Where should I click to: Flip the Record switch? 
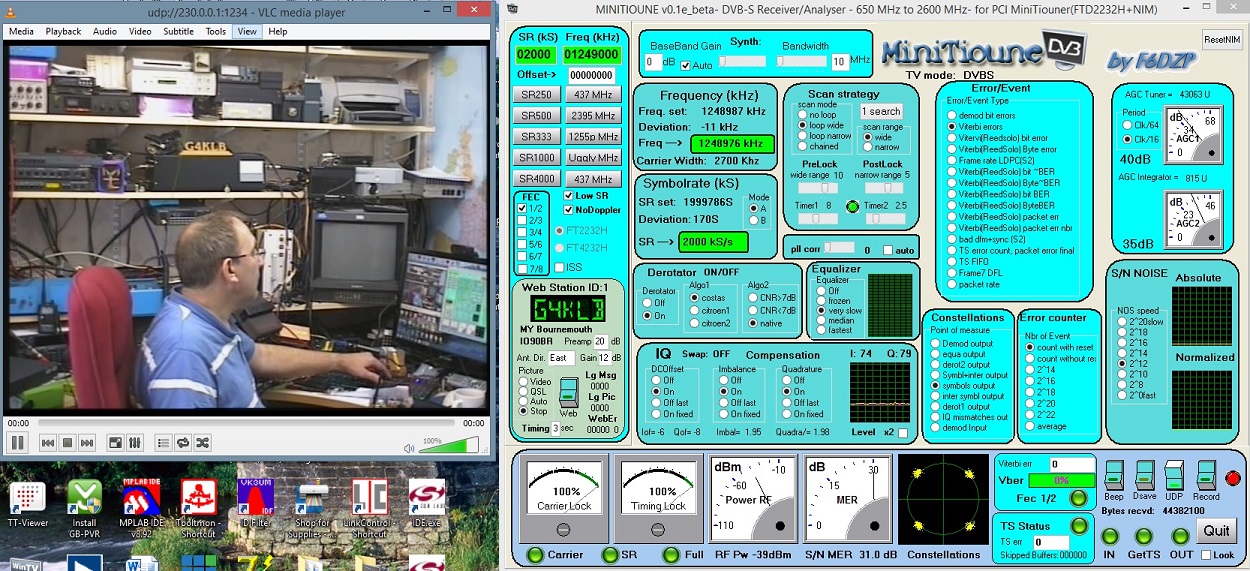pyautogui.click(x=1206, y=477)
